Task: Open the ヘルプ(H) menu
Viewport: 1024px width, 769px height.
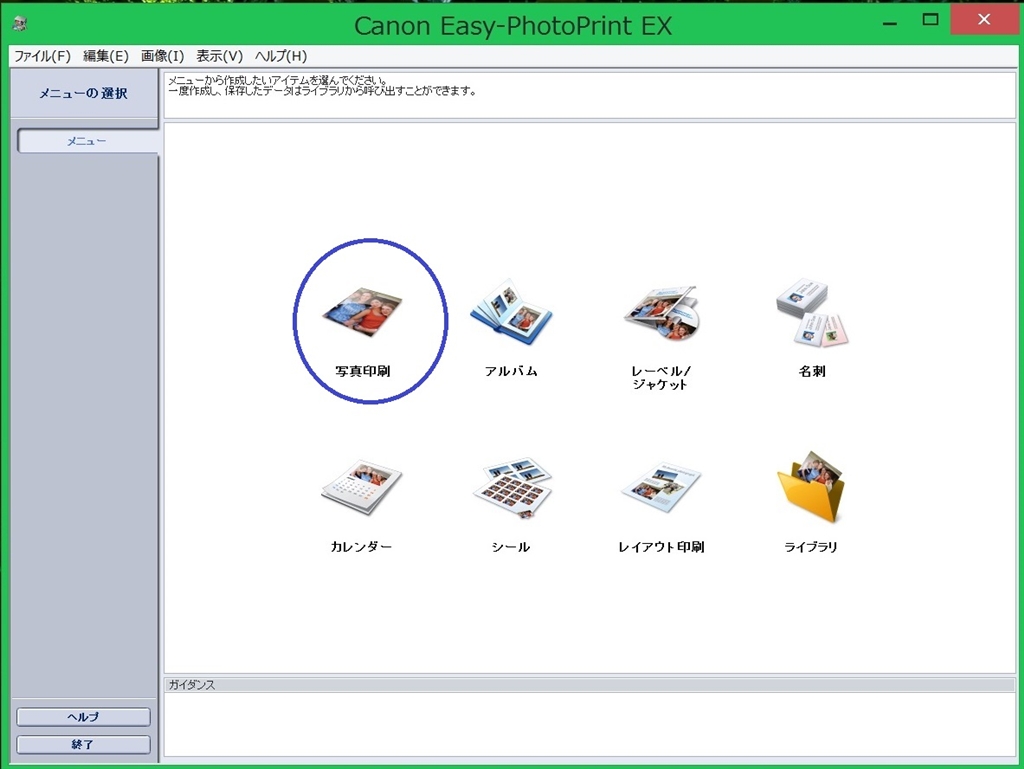Action: [x=281, y=56]
